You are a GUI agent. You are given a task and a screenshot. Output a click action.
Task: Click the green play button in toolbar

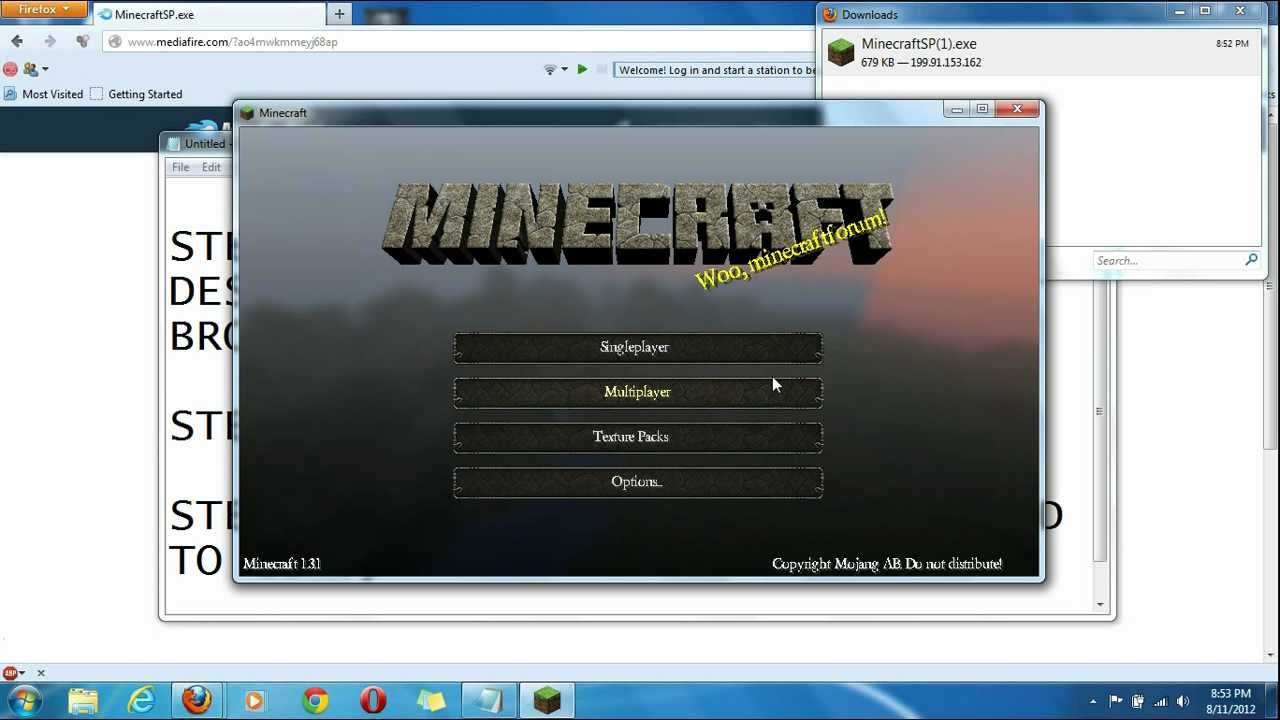582,69
